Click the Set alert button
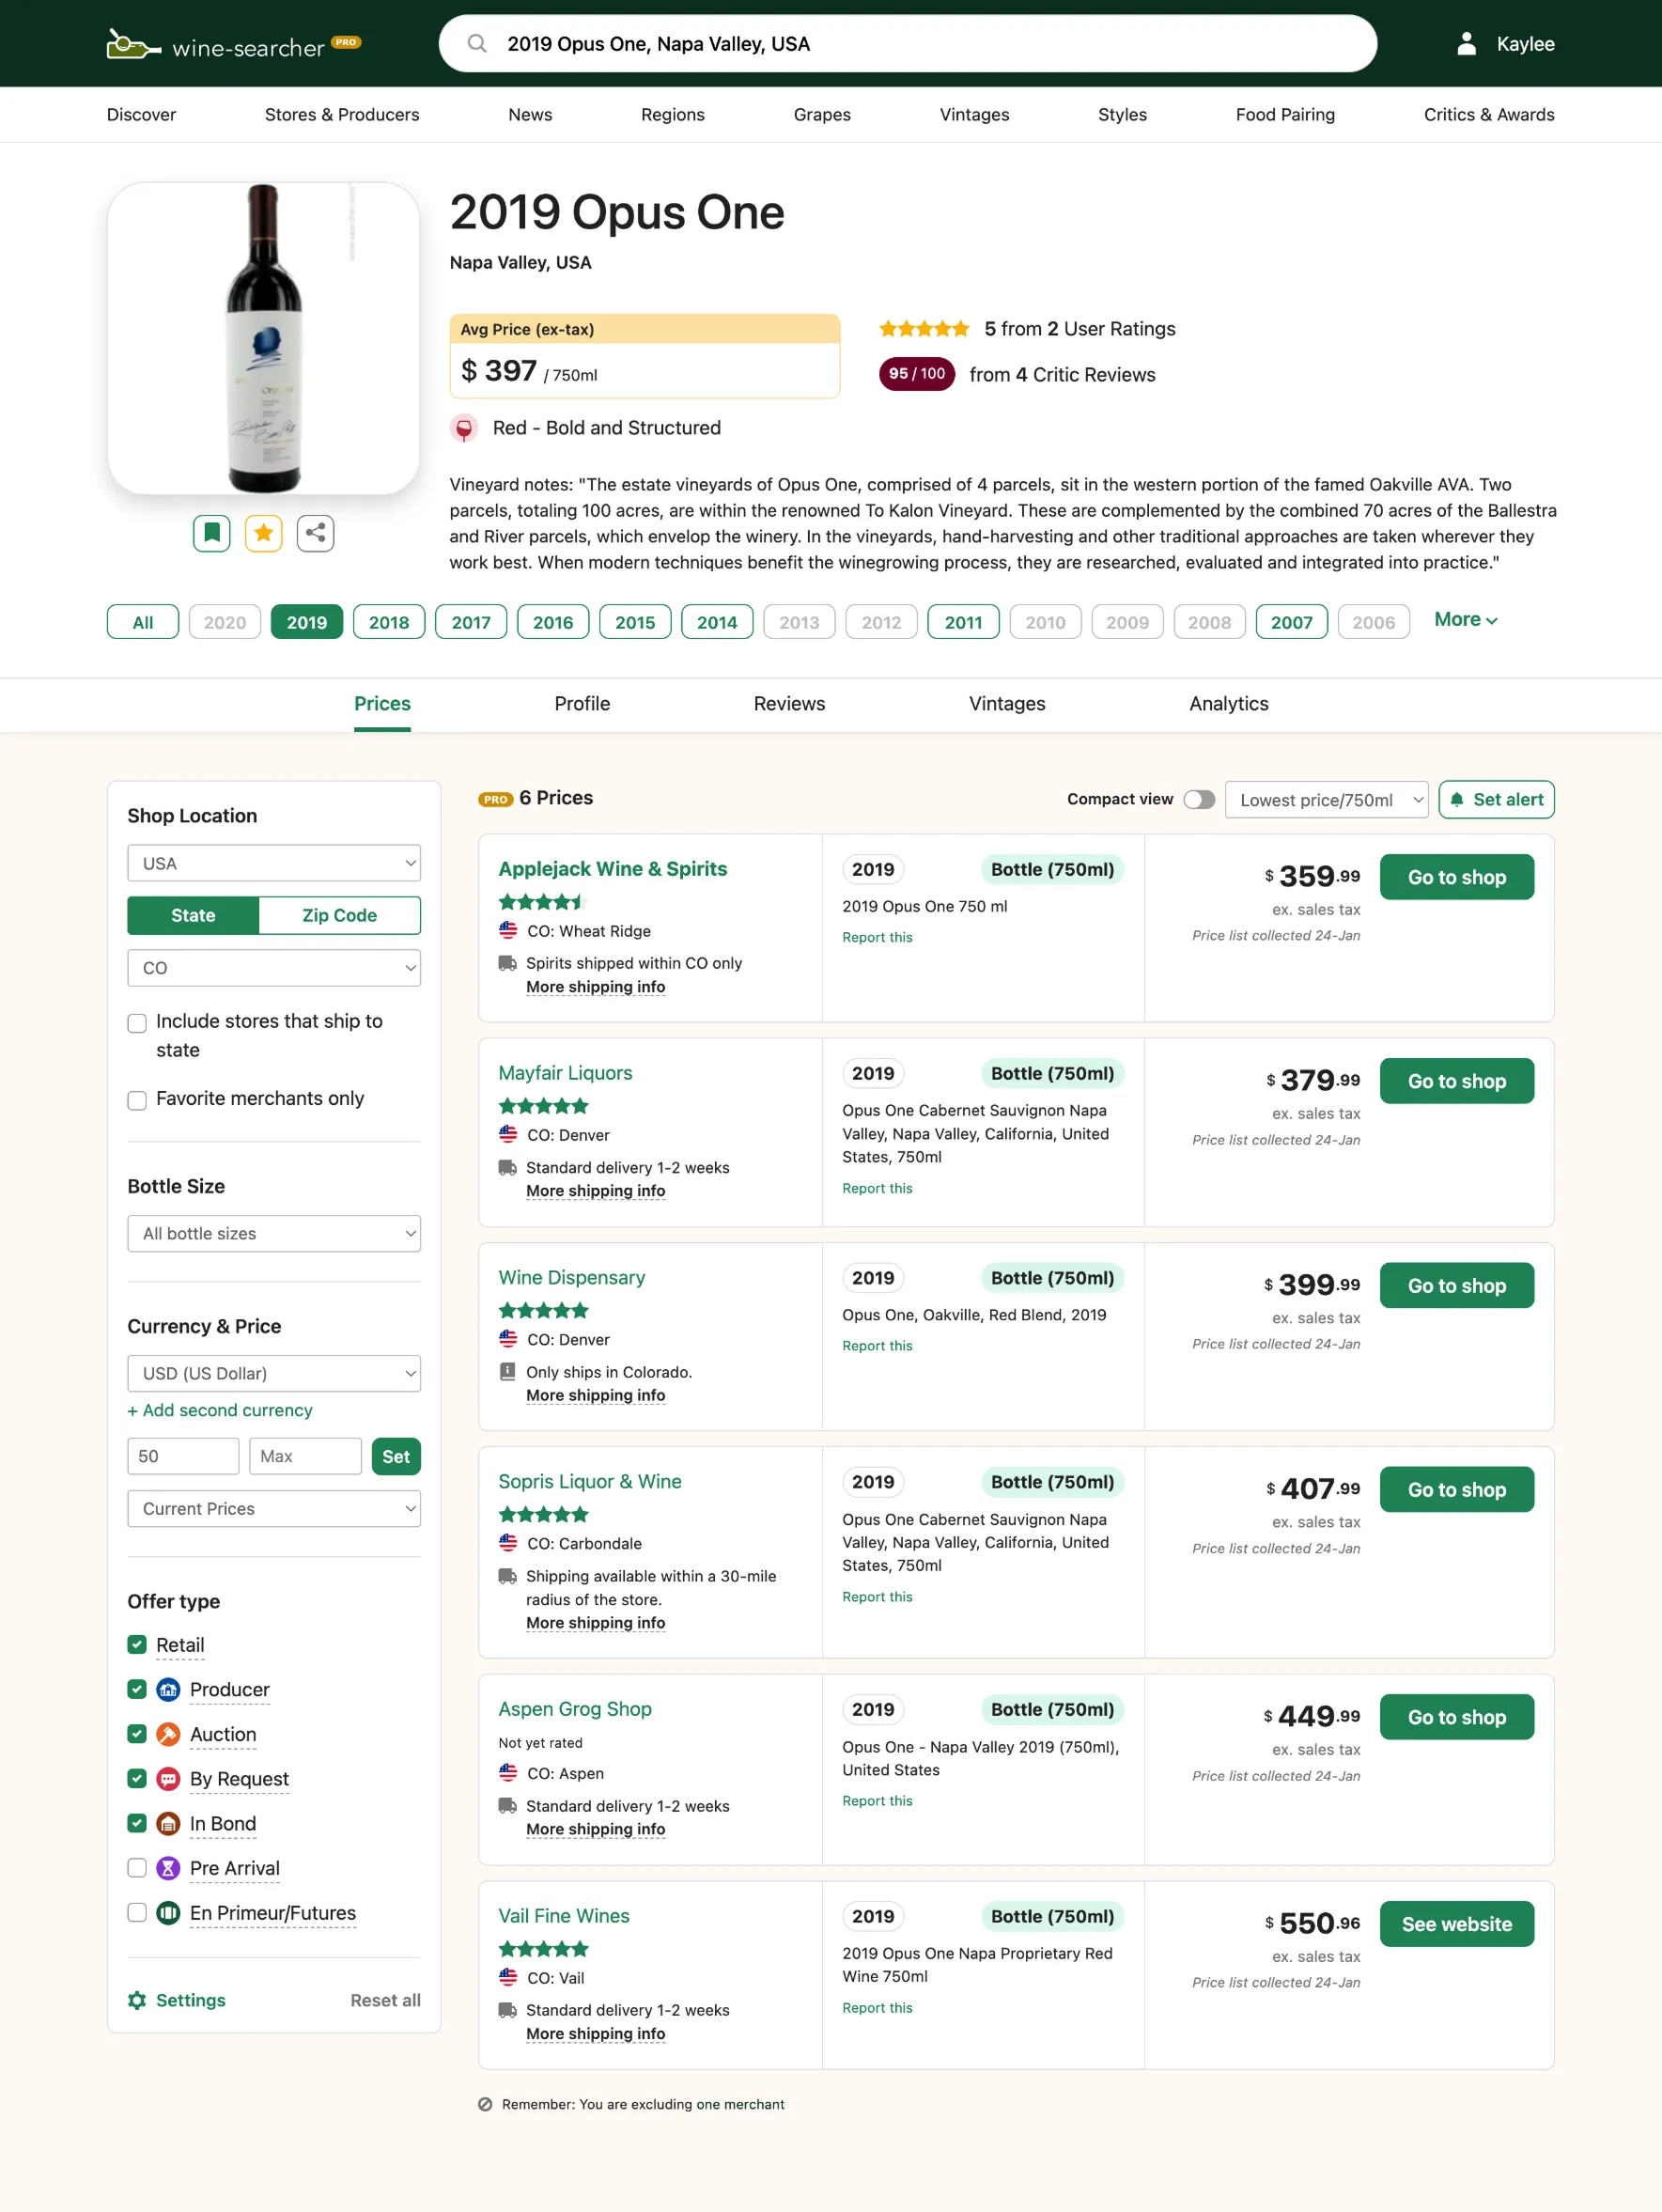1662x2212 pixels. point(1496,799)
